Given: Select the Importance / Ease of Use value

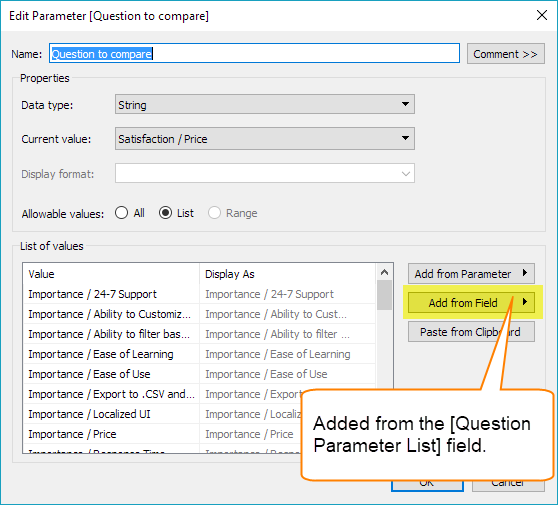Looking at the screenshot, I should (89, 374).
